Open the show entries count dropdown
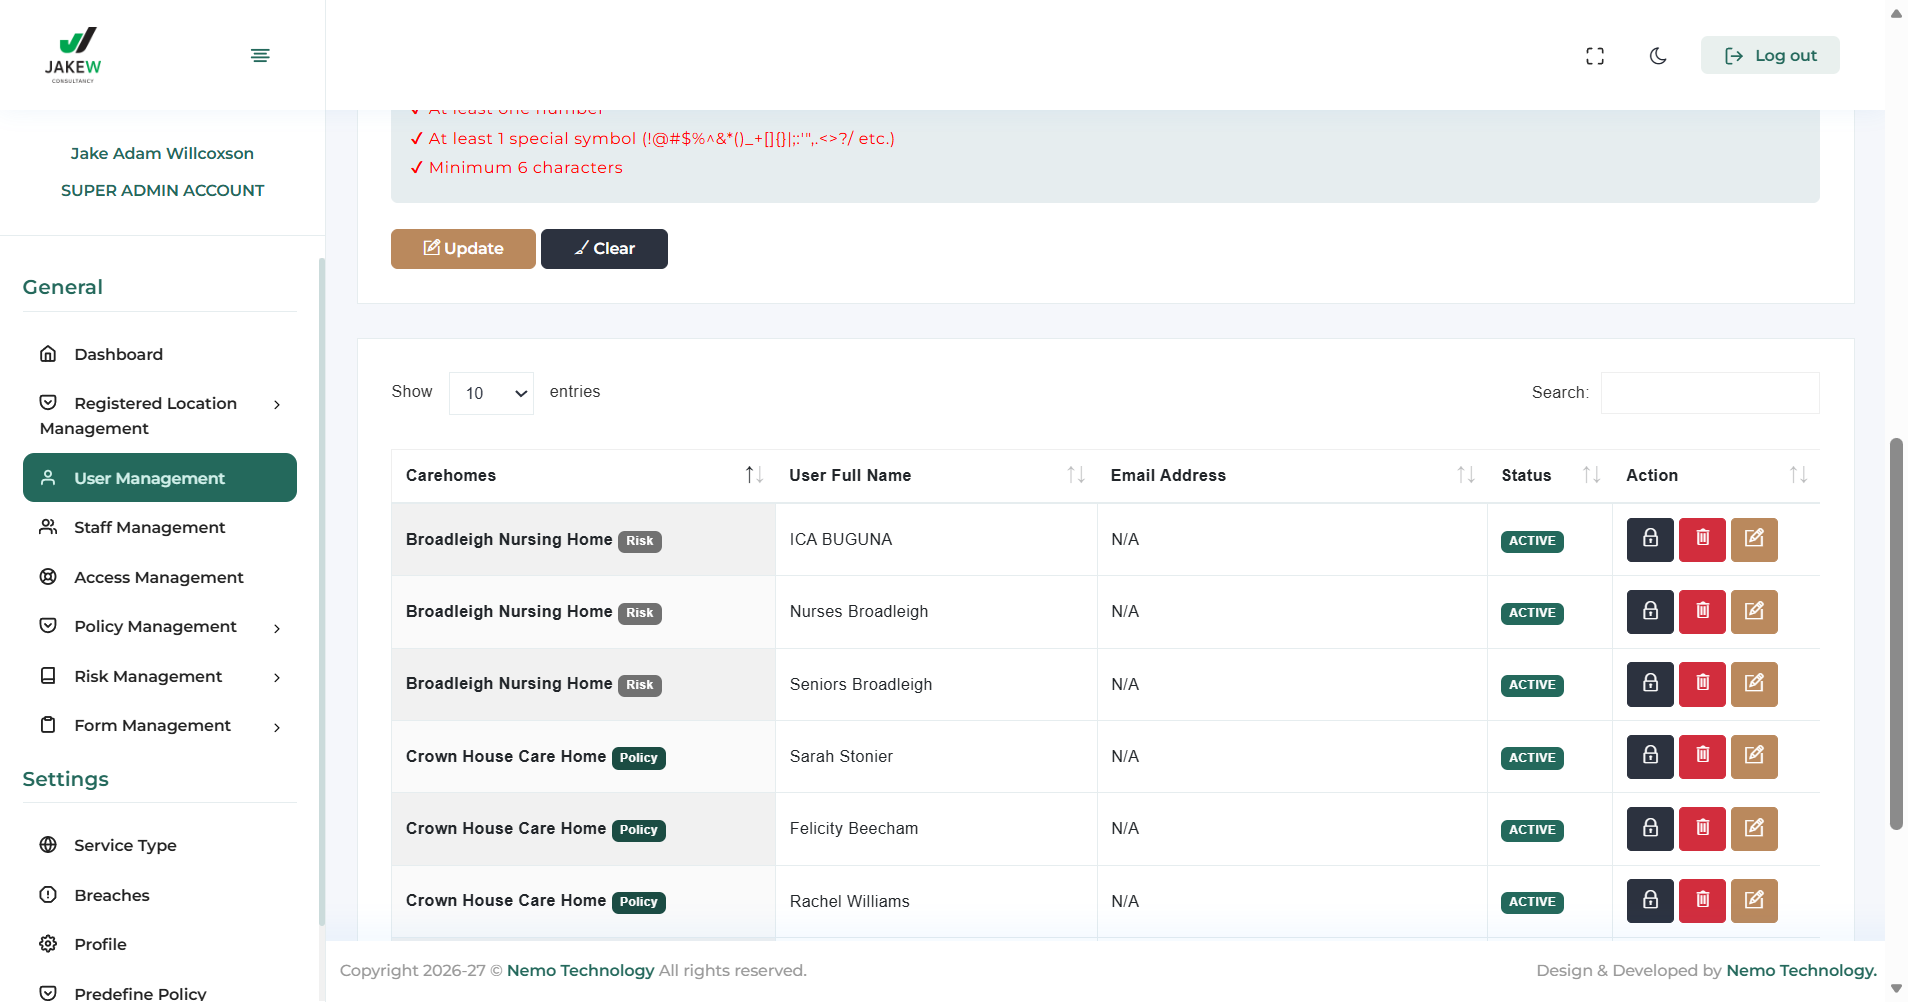 (491, 393)
